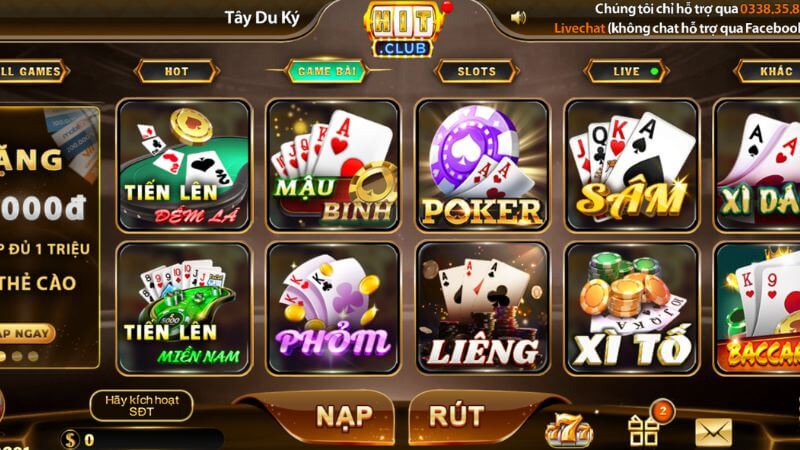Viewport: 800px width, 450px height.
Task: Open the Xì Tố game tile
Action: pyautogui.click(x=632, y=309)
